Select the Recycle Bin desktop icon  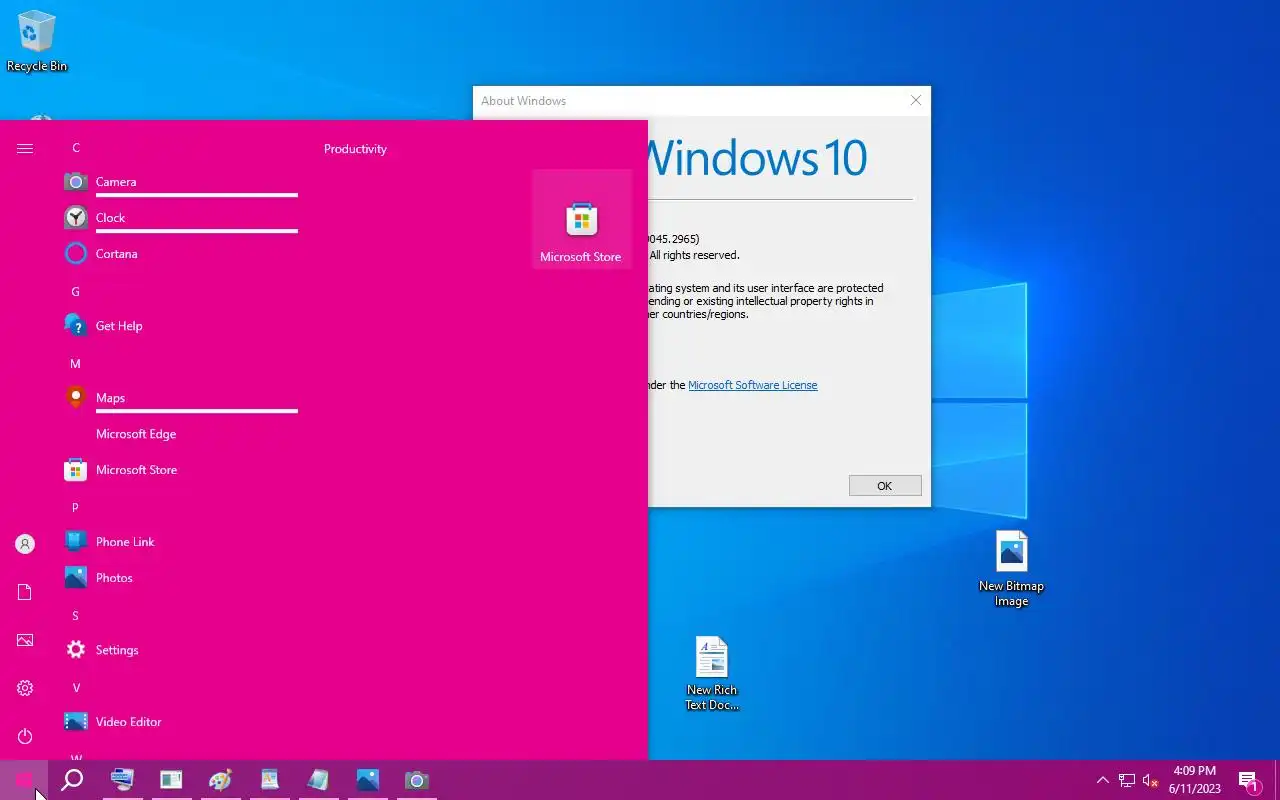[37, 42]
